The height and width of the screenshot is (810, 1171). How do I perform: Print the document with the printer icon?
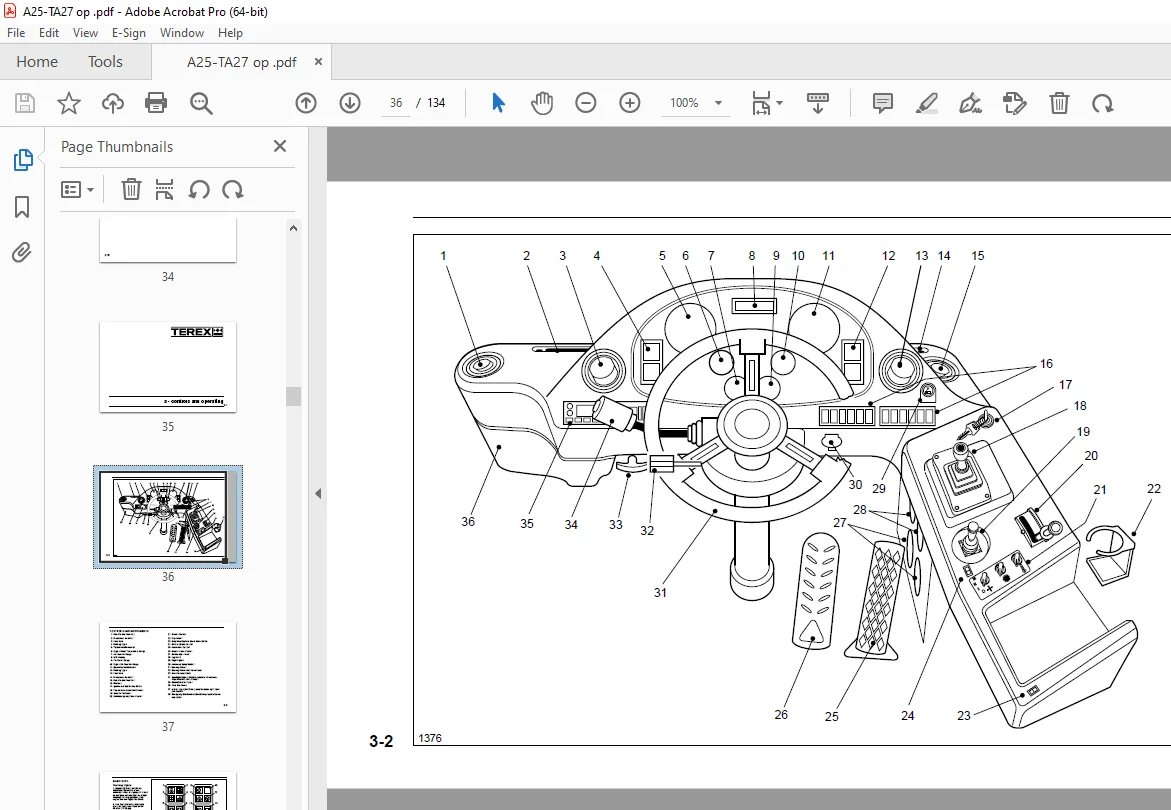(x=156, y=103)
